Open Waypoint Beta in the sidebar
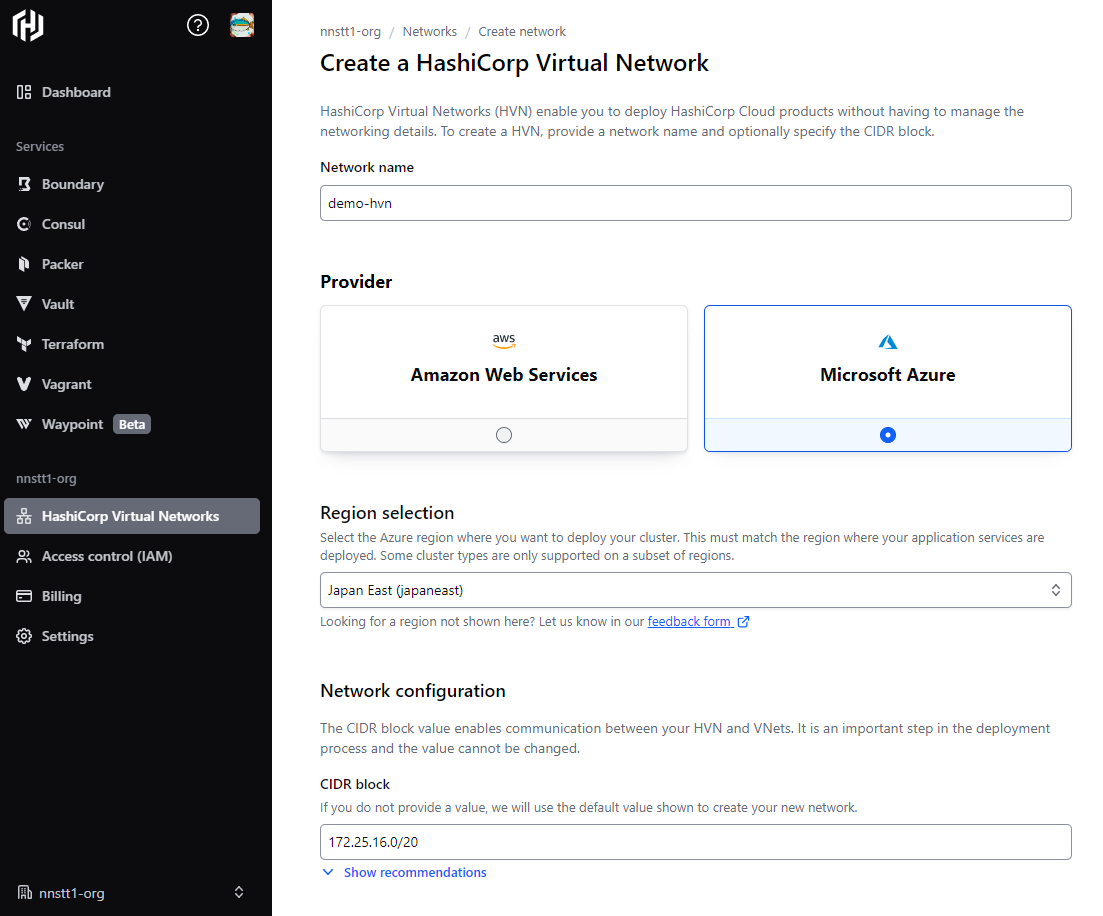Screen dimensions: 1103x916 [72, 424]
